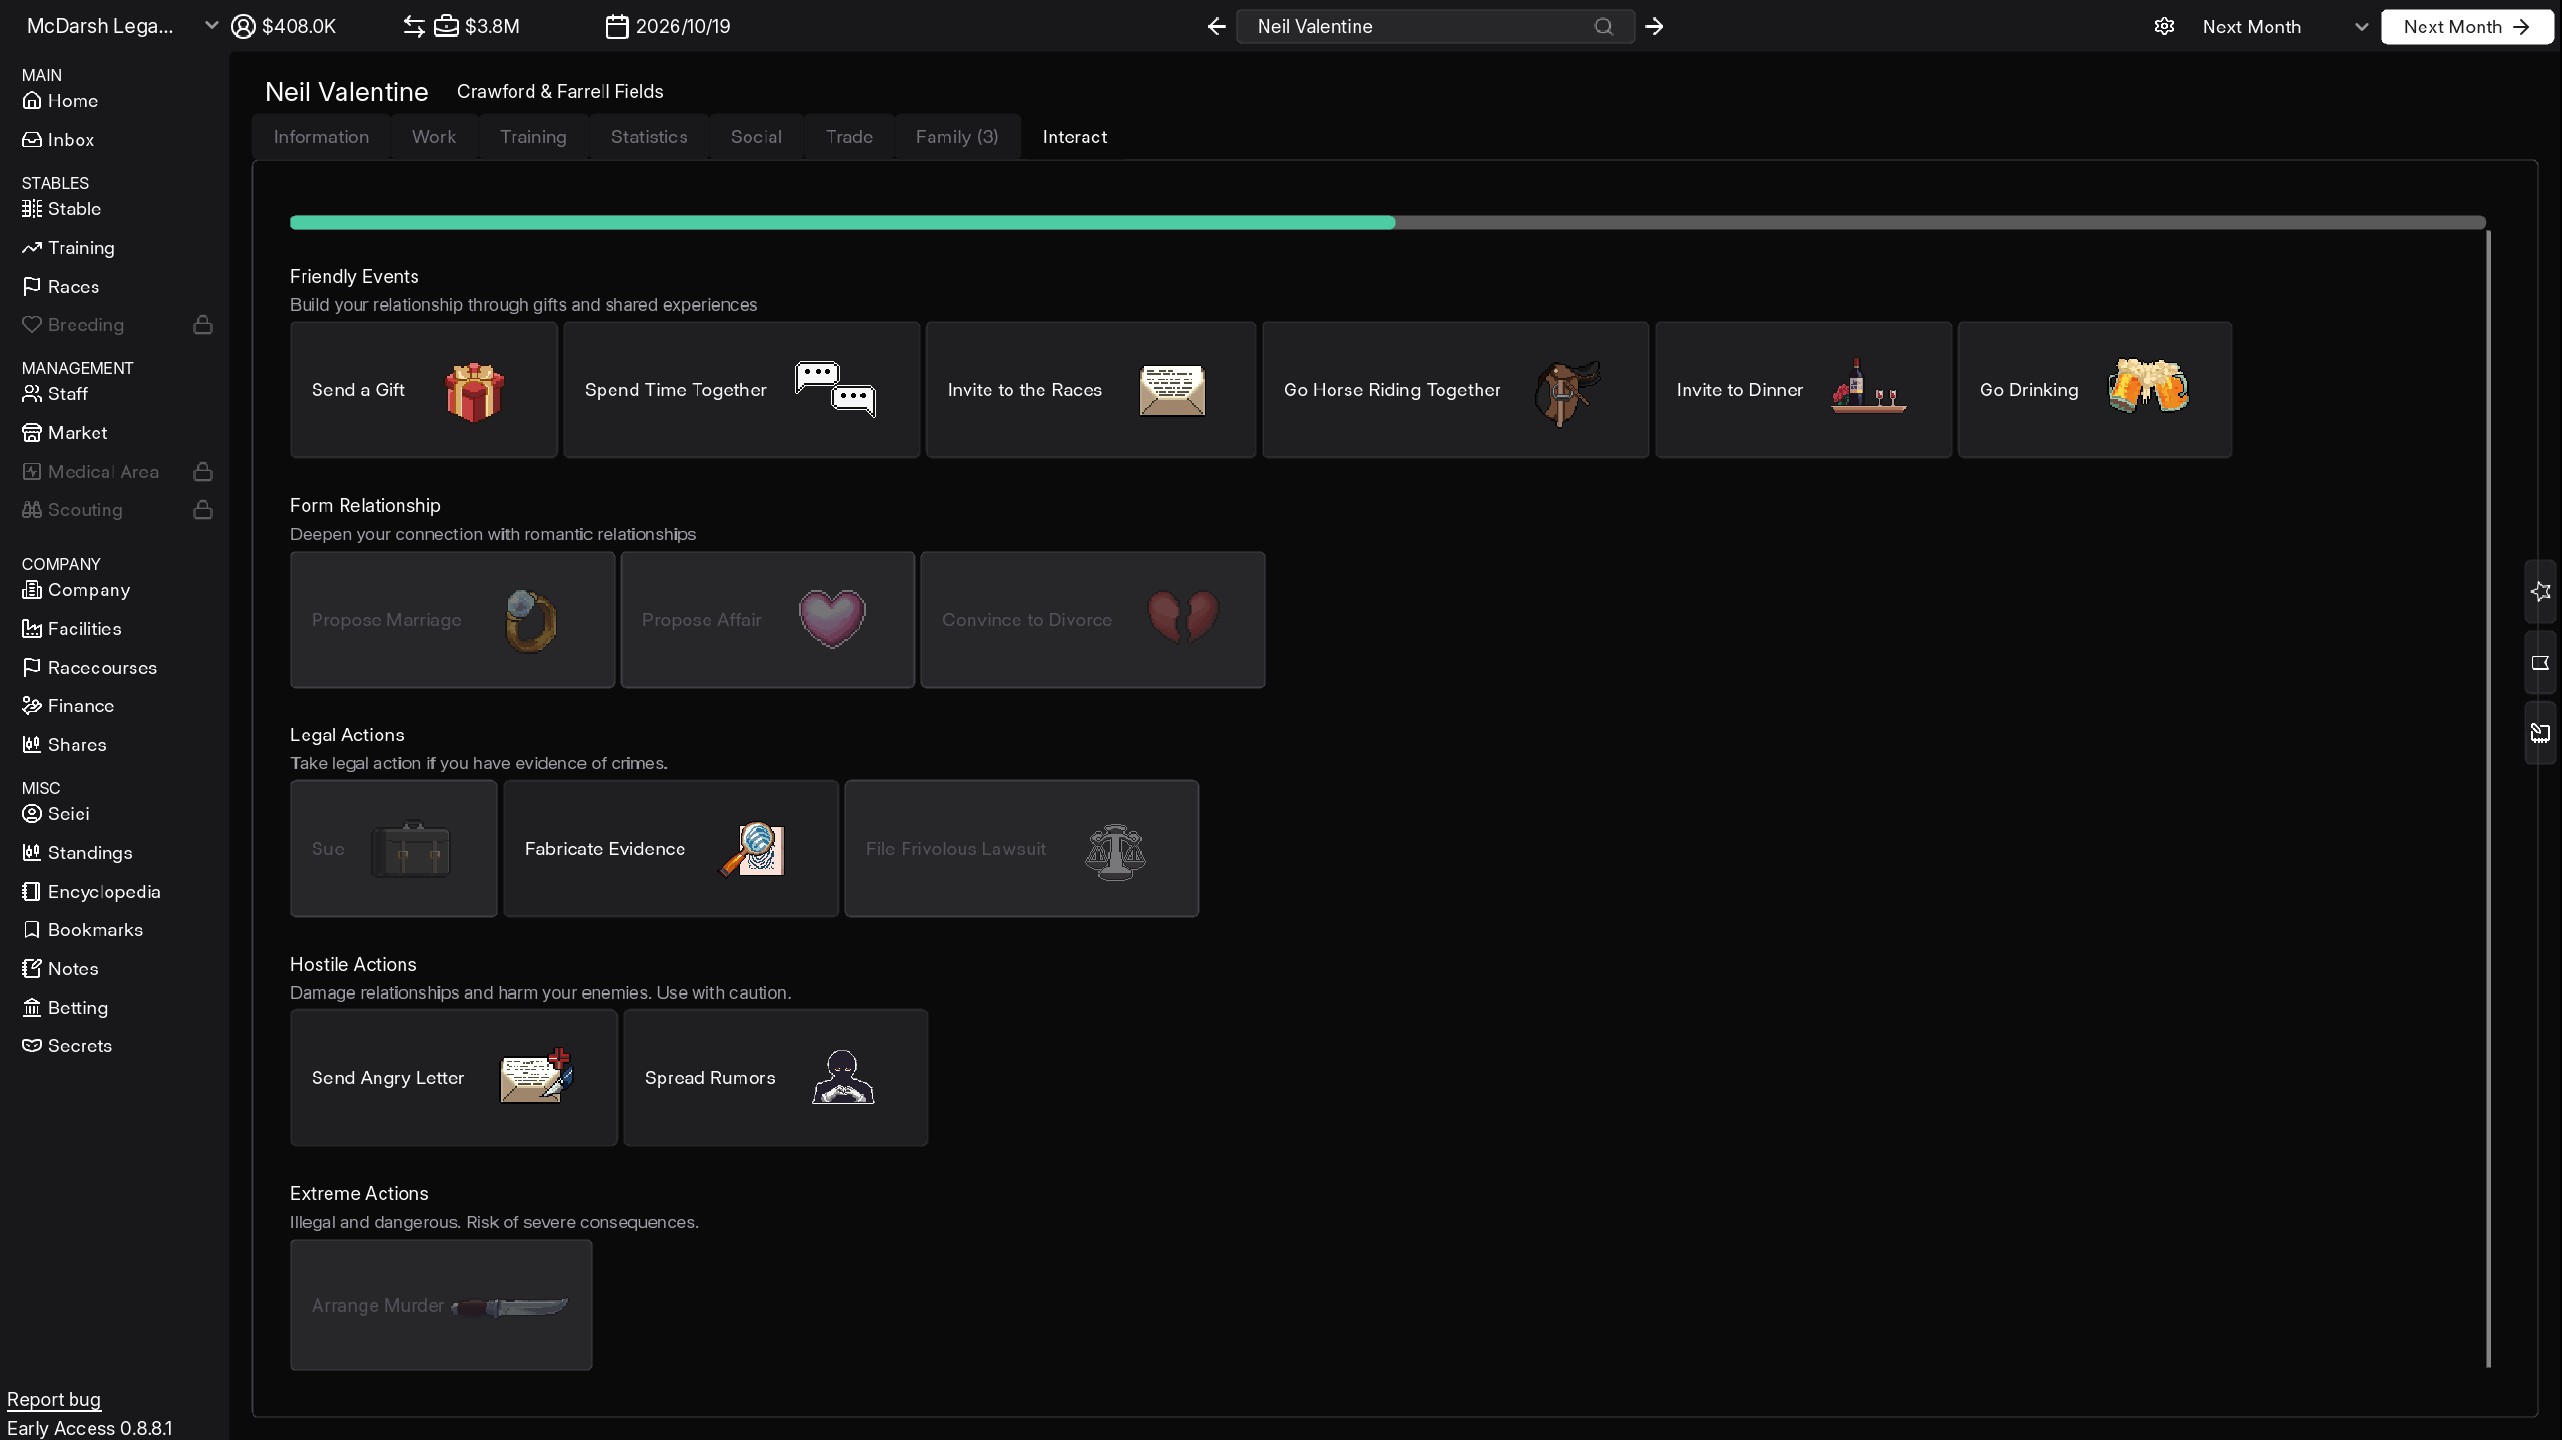The width and height of the screenshot is (2562, 1440).
Task: Switch to the Statistics tab
Action: tap(648, 137)
